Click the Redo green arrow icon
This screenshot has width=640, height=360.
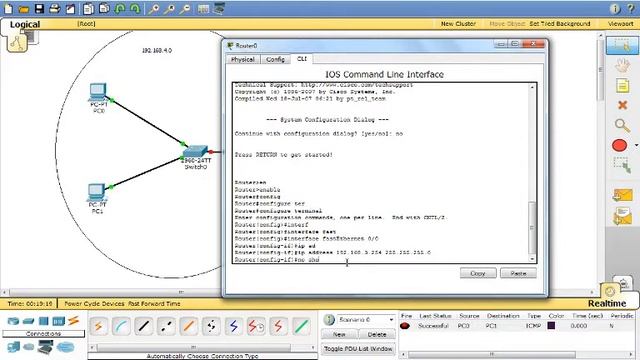135,9
